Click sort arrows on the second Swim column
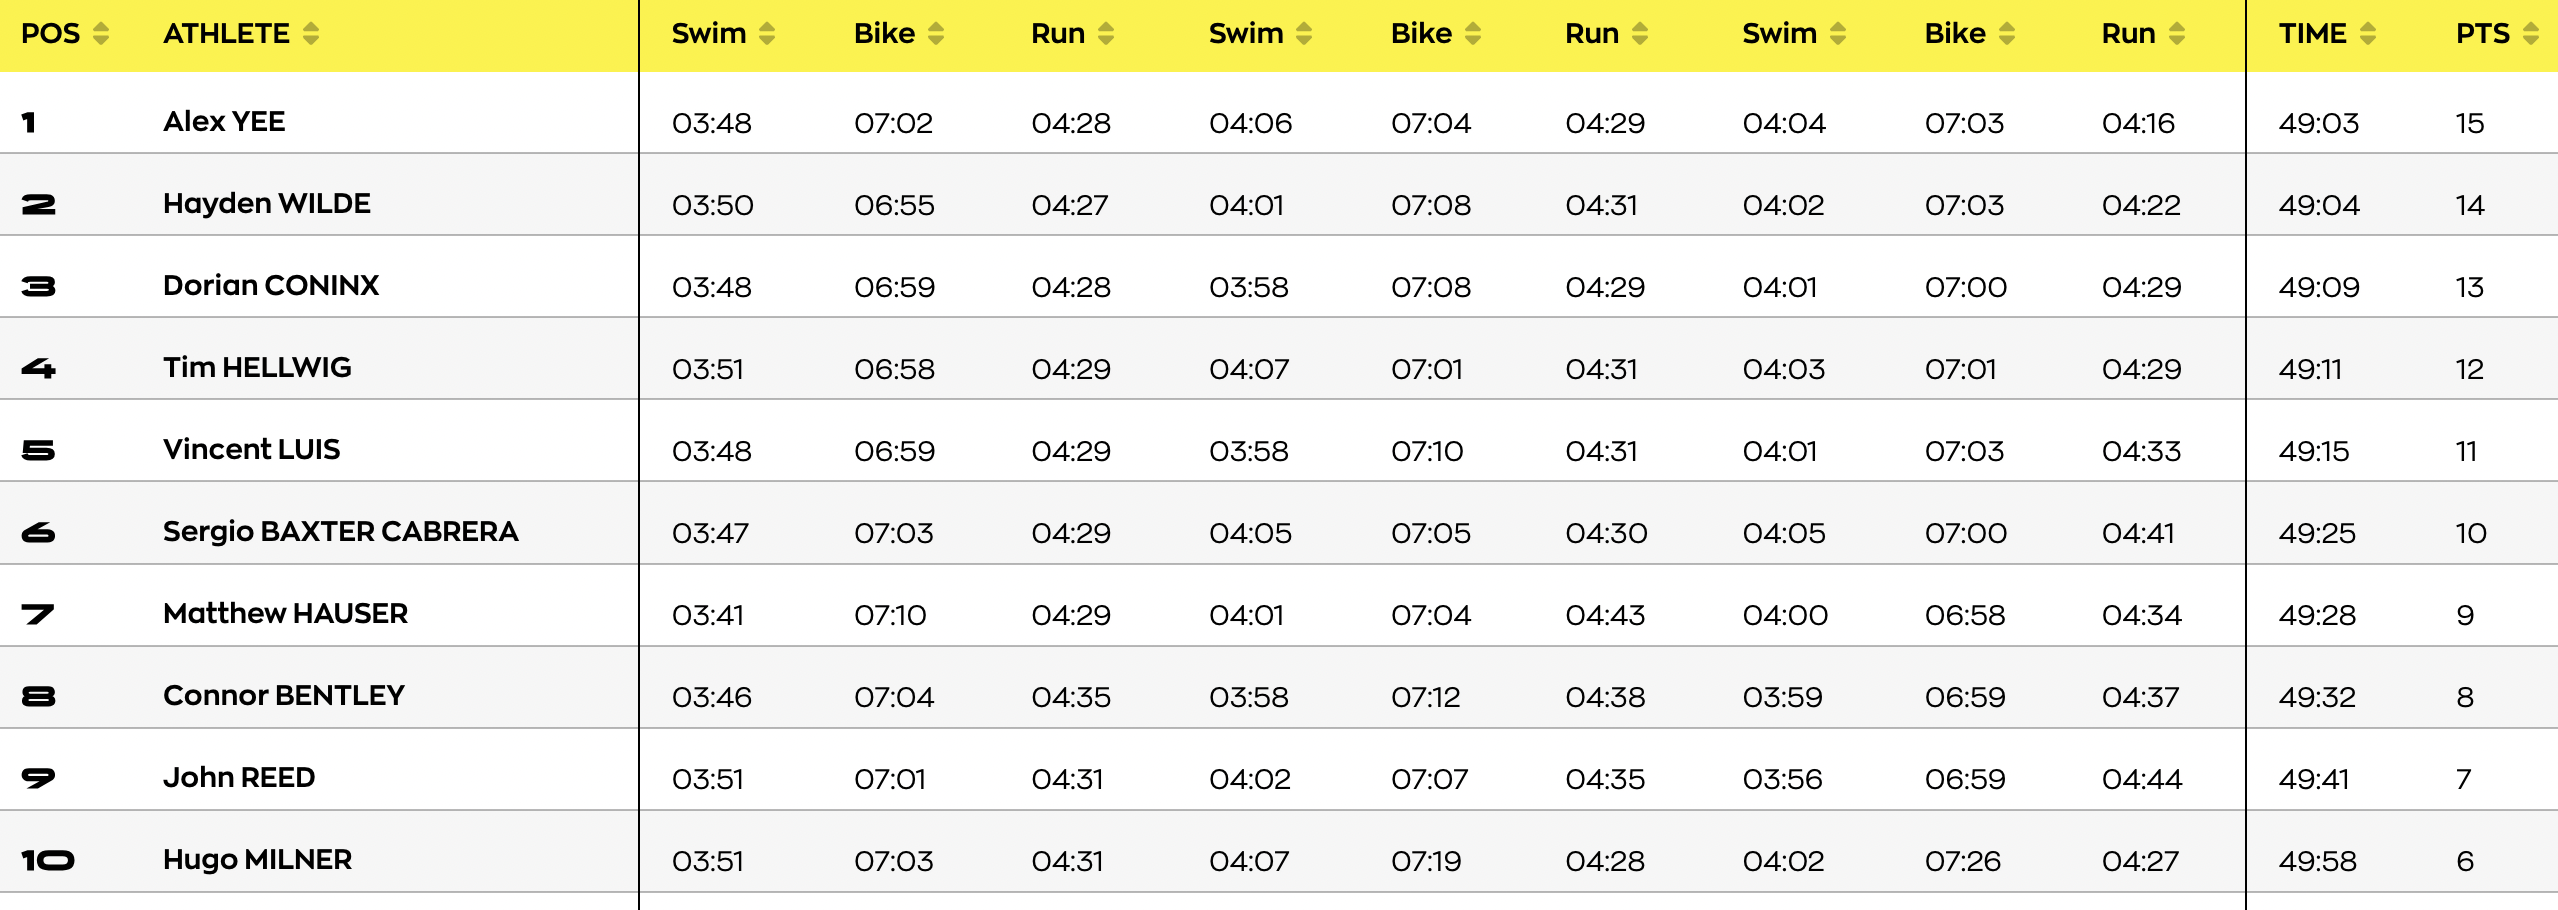Screen dimensions: 2558x910 tap(1304, 34)
